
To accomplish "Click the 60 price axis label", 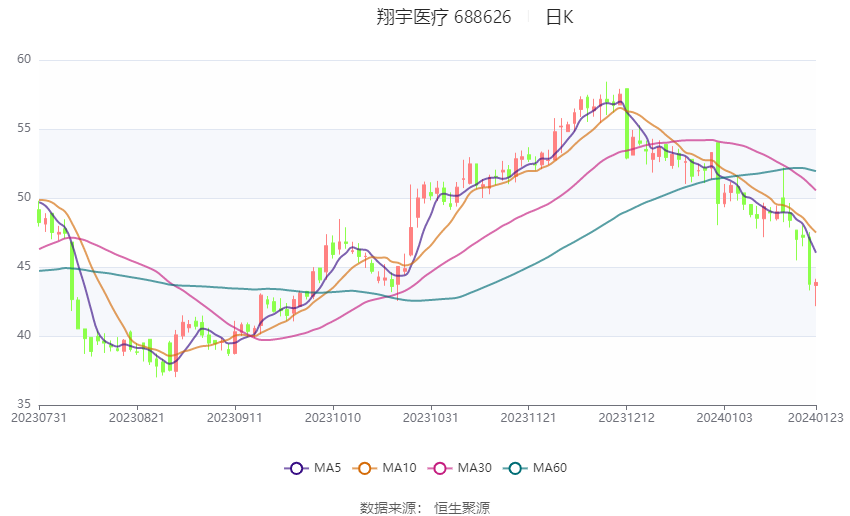I will [x=24, y=59].
